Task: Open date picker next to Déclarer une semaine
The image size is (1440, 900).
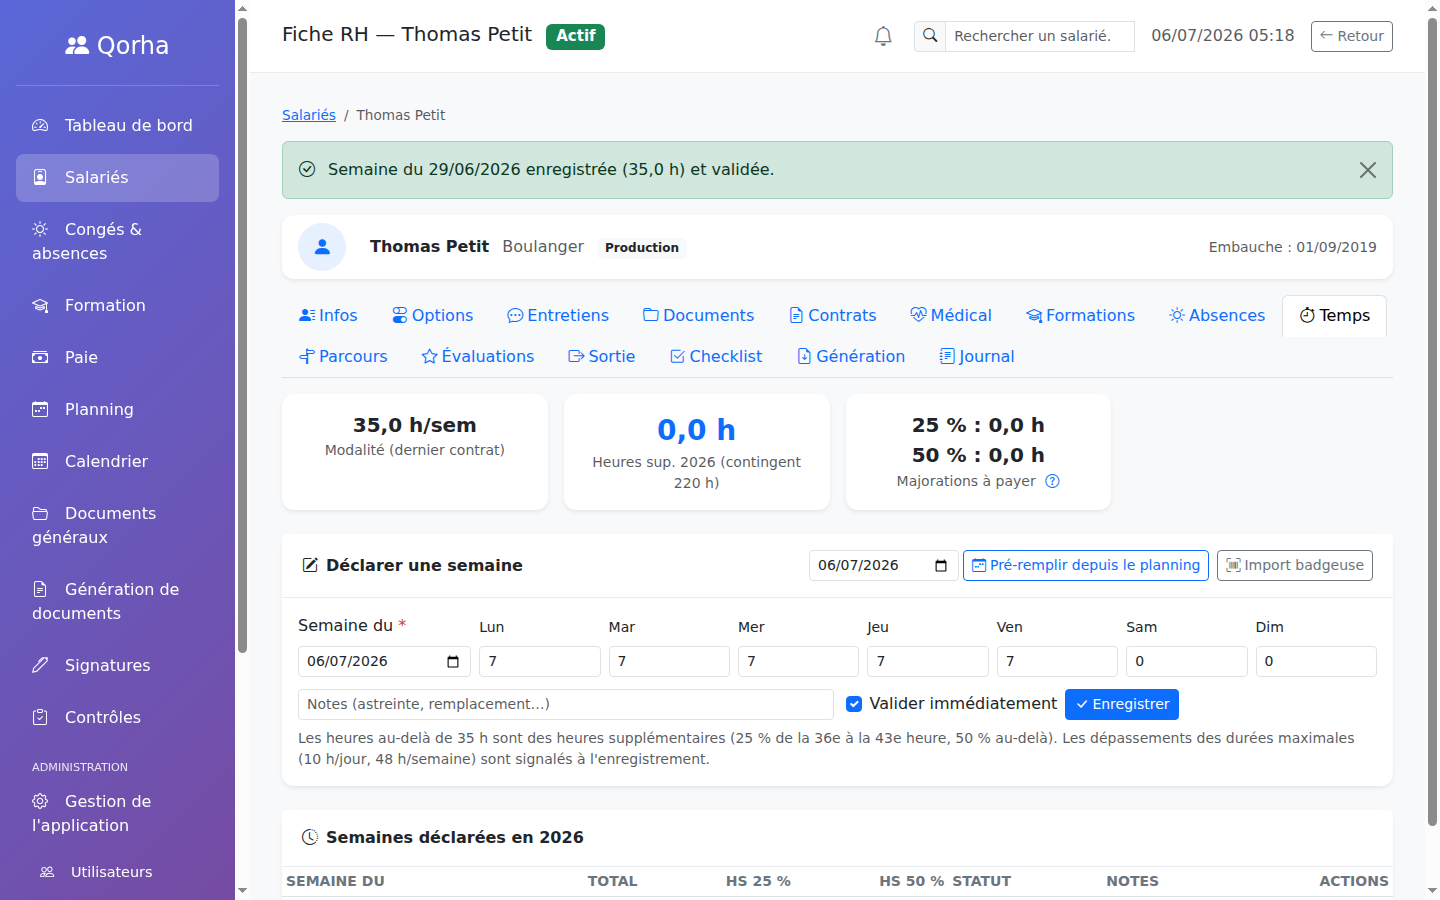Action: point(941,565)
